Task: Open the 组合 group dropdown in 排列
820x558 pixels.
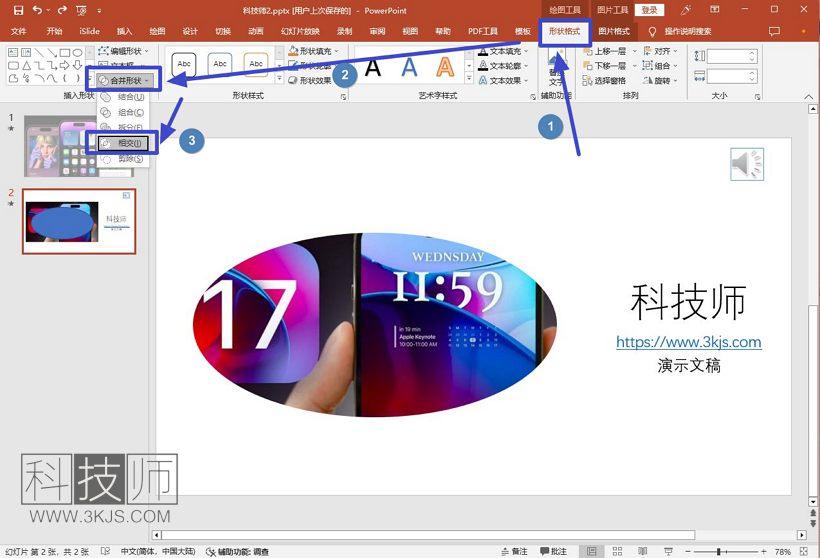Action: coord(660,66)
